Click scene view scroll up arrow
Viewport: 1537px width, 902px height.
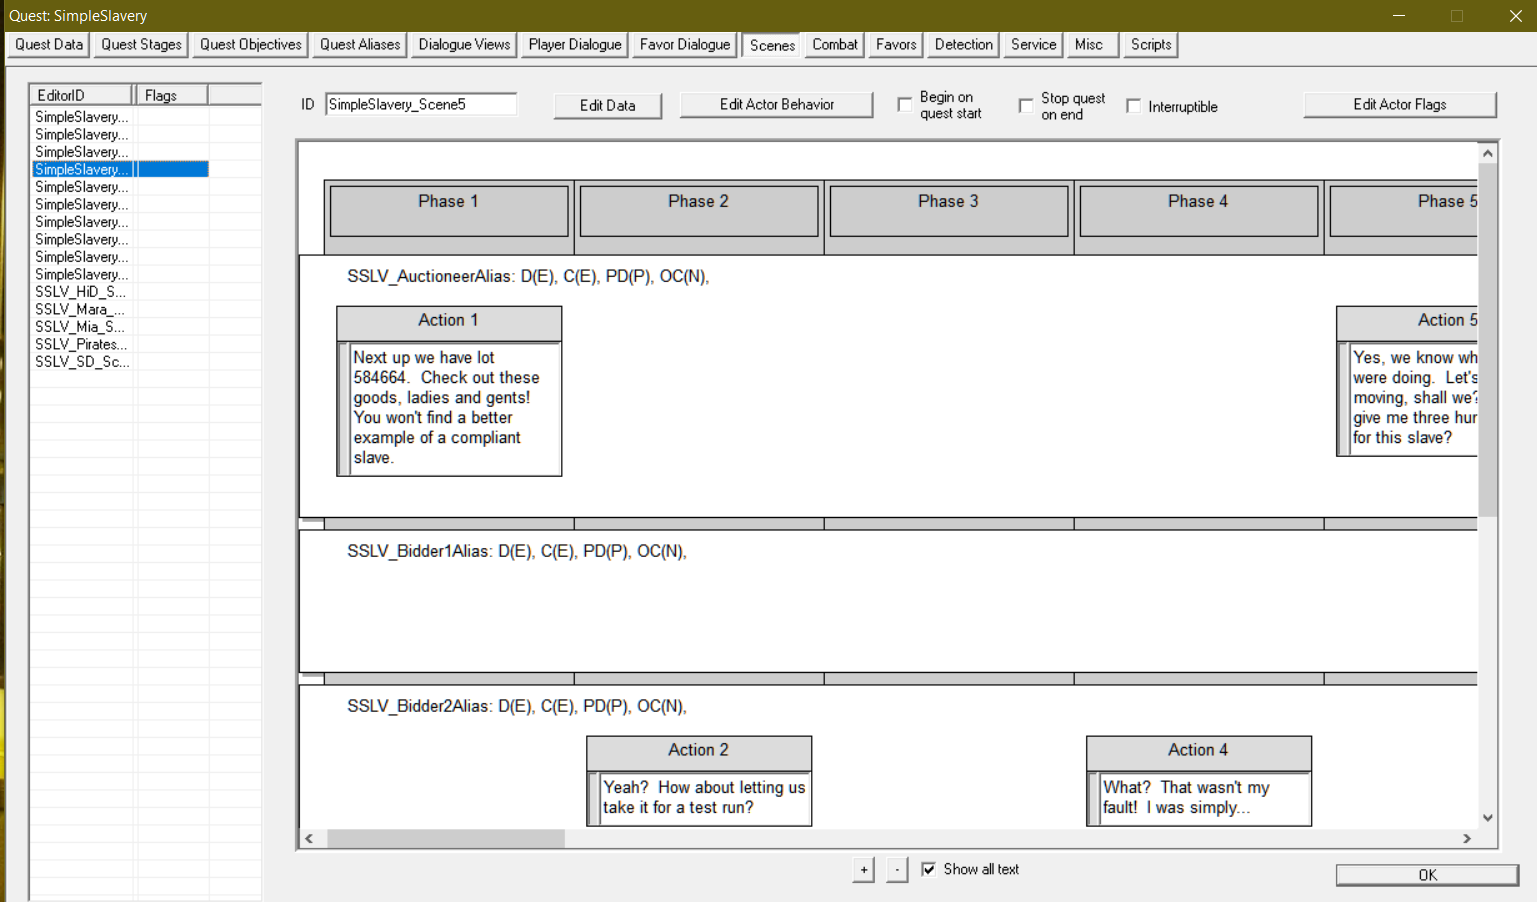point(1488,153)
